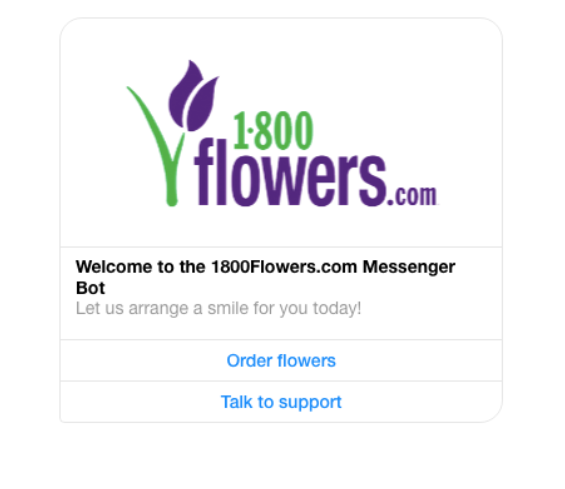Open the 1-800-Flowers logo image
Screen dimensions: 565x489
(x=281, y=133)
